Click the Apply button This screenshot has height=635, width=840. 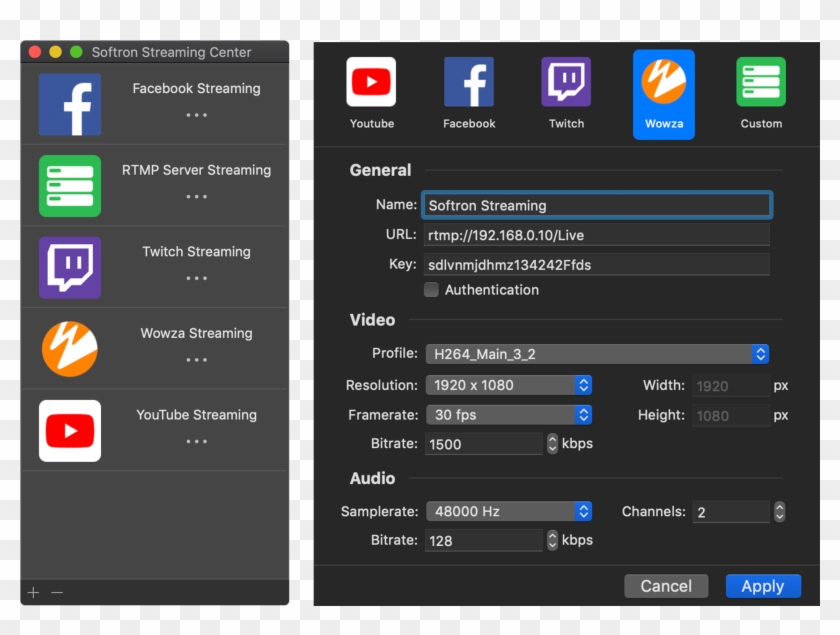point(762,586)
